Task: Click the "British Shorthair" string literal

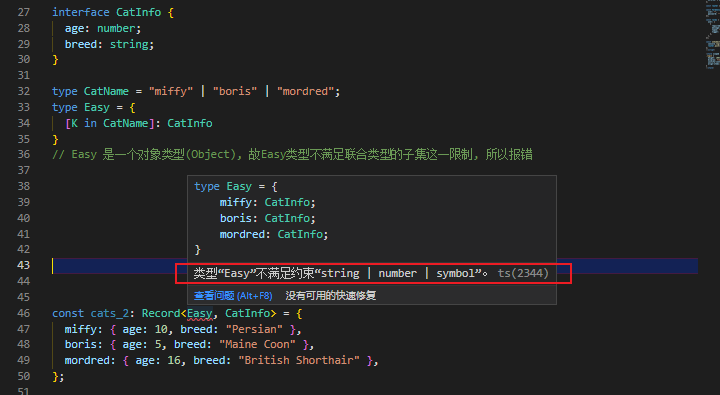Action: [299, 360]
